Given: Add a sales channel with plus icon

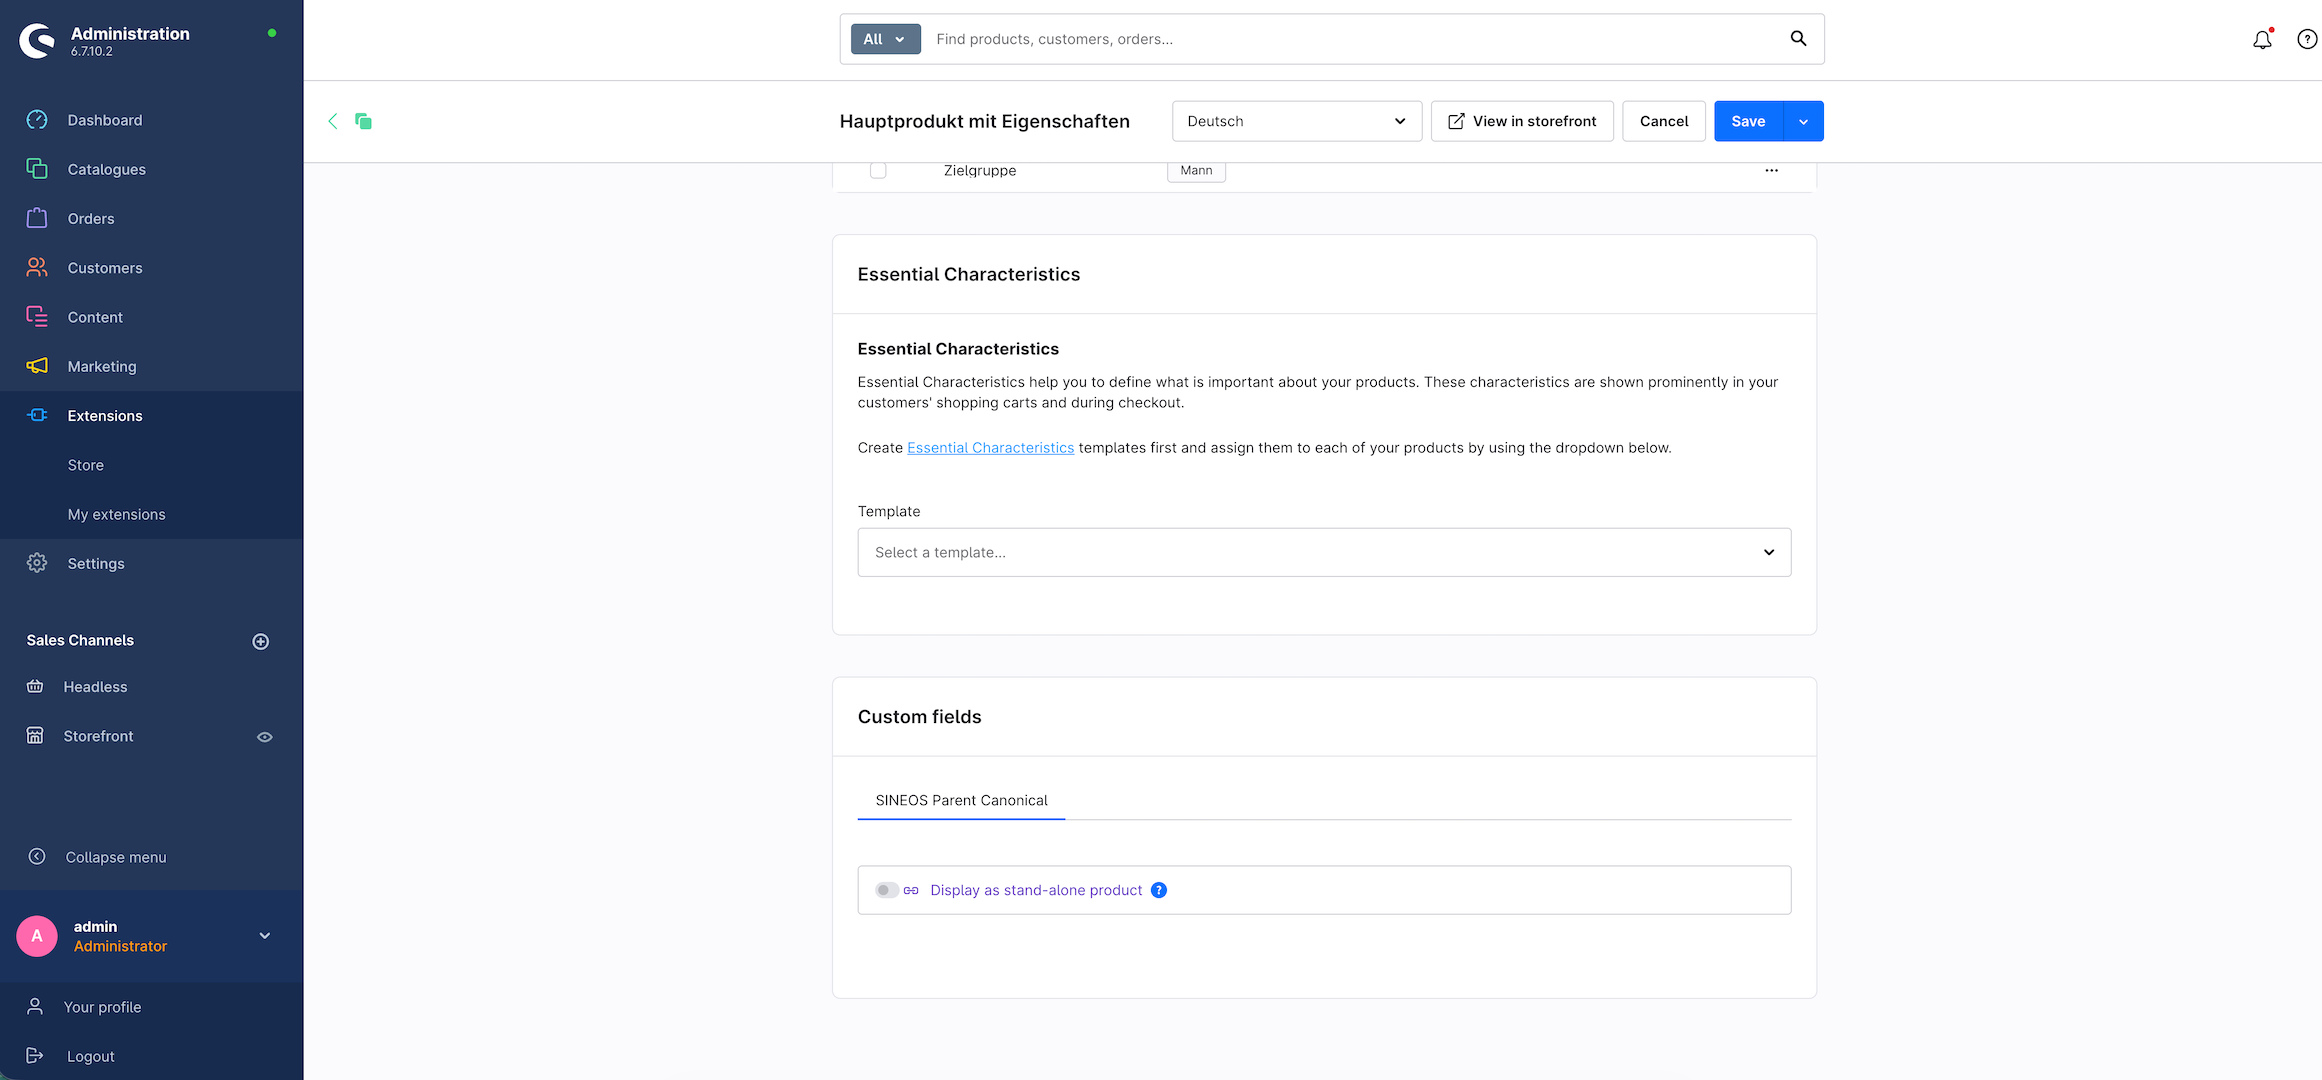Looking at the screenshot, I should (261, 641).
